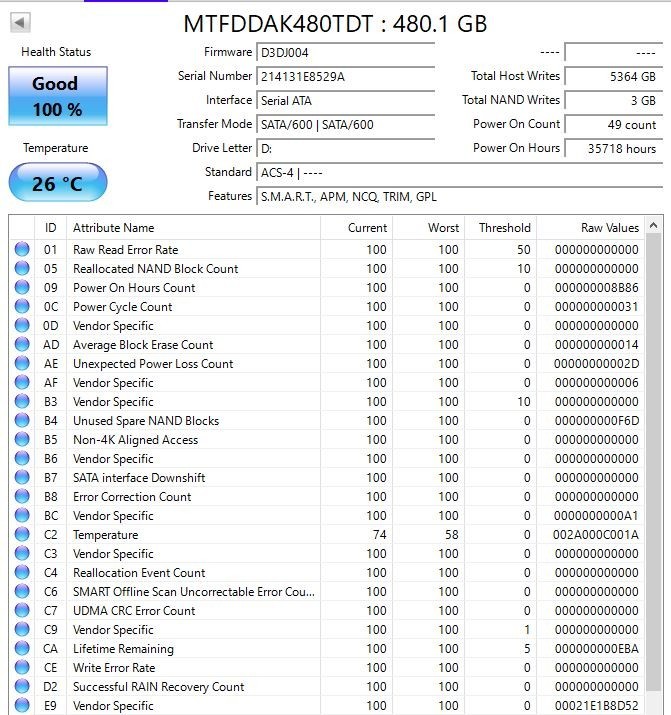The width and height of the screenshot is (671, 715).
Task: Select raw value 002A000C001A in Temperature row
Action: click(x=596, y=534)
